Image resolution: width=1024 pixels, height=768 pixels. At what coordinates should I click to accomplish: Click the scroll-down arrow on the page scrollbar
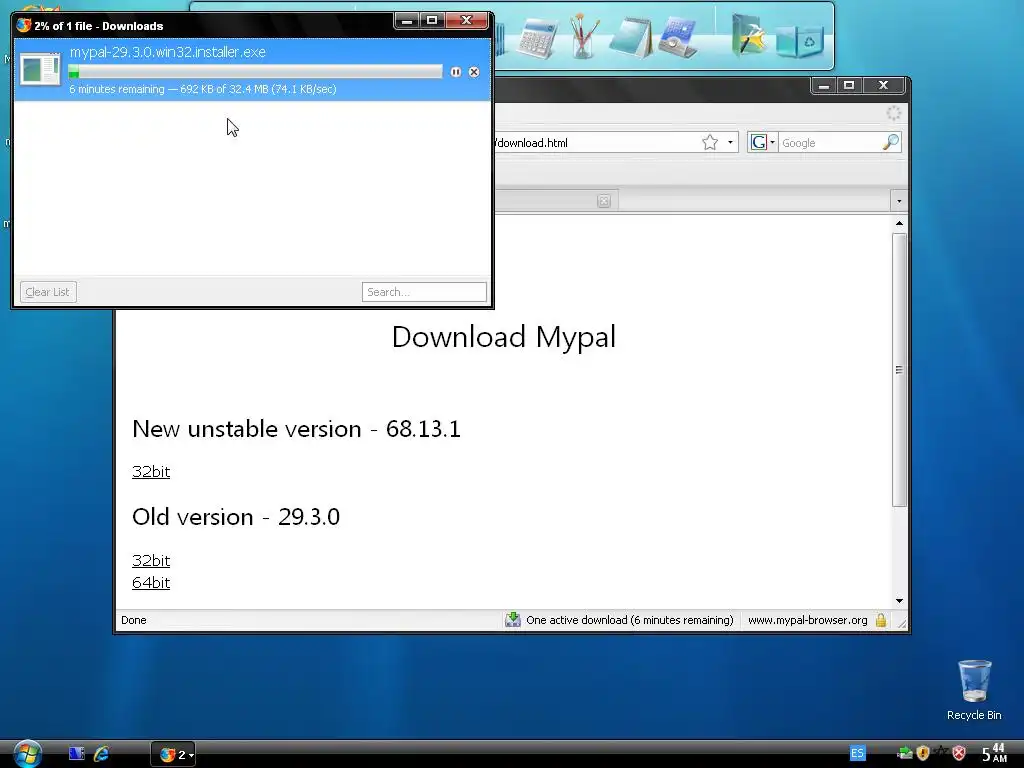point(899,601)
